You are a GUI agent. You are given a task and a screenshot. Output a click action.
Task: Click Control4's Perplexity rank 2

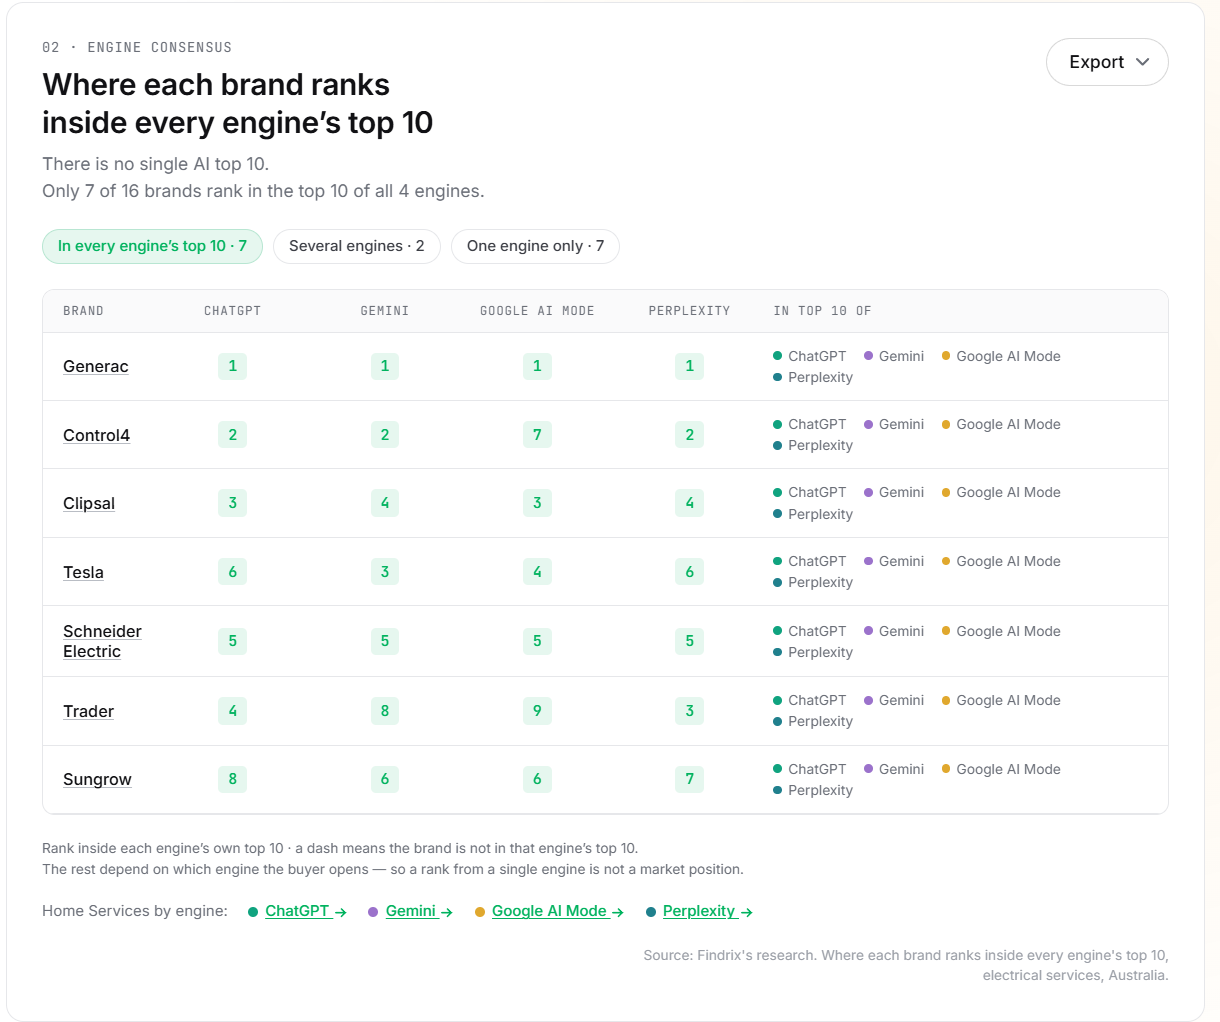pos(689,435)
